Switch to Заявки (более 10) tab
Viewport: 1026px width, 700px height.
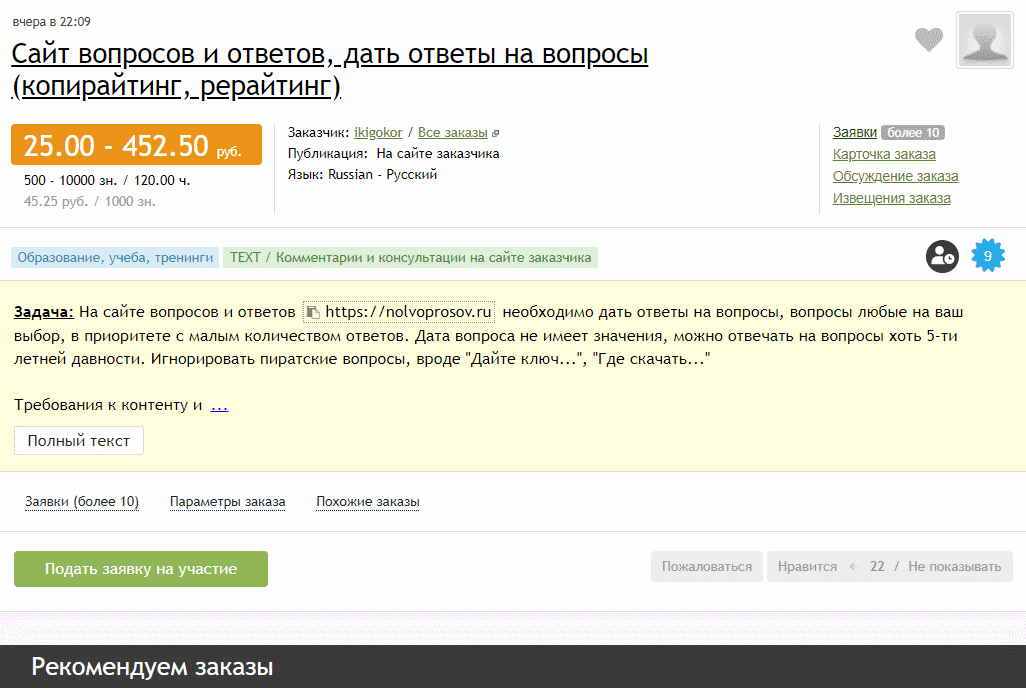(x=82, y=502)
